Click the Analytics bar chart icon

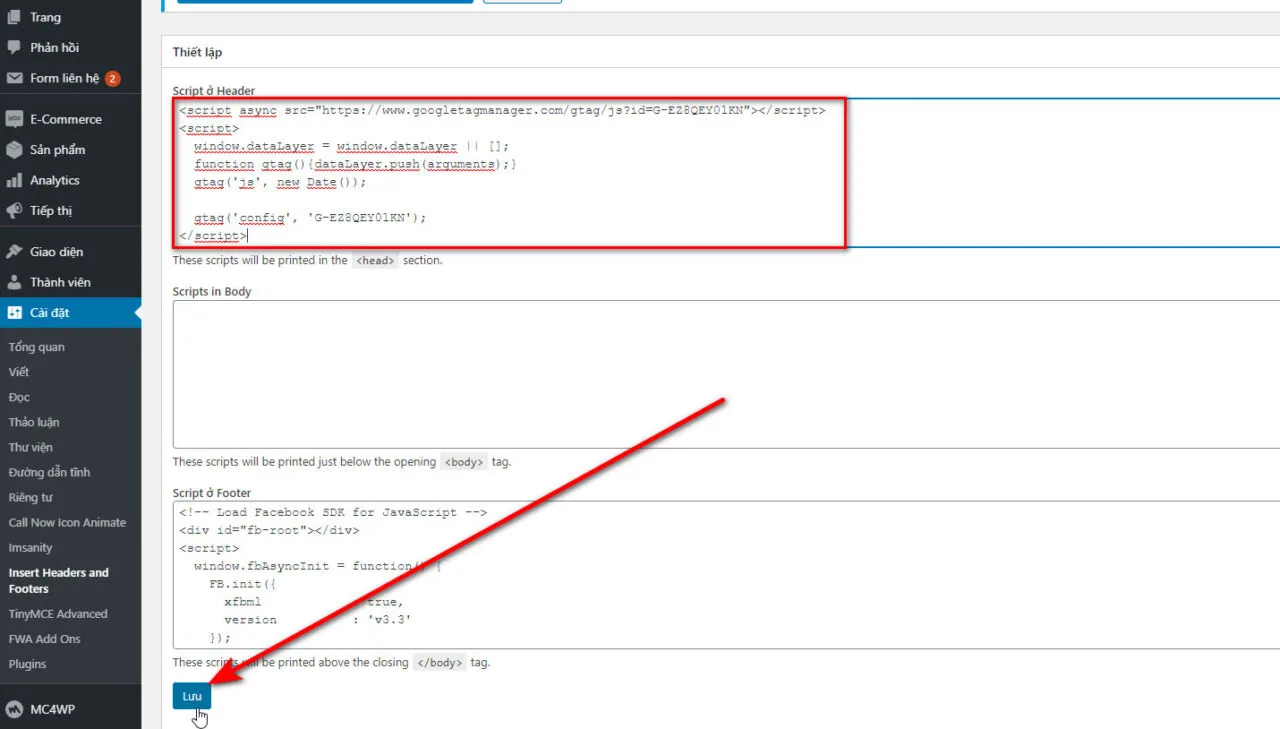[x=14, y=180]
